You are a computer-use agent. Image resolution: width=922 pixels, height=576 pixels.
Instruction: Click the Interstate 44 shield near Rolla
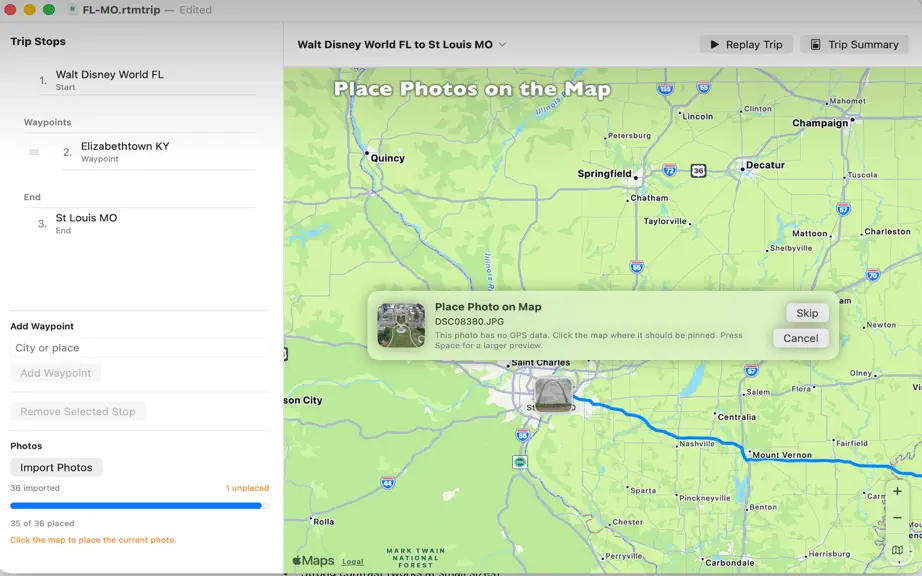click(x=387, y=483)
